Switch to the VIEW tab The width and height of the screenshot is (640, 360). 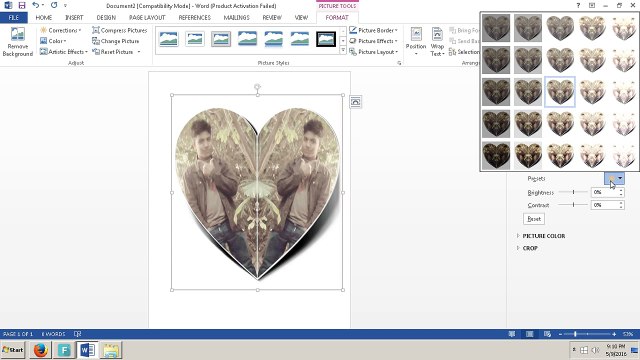point(301,18)
